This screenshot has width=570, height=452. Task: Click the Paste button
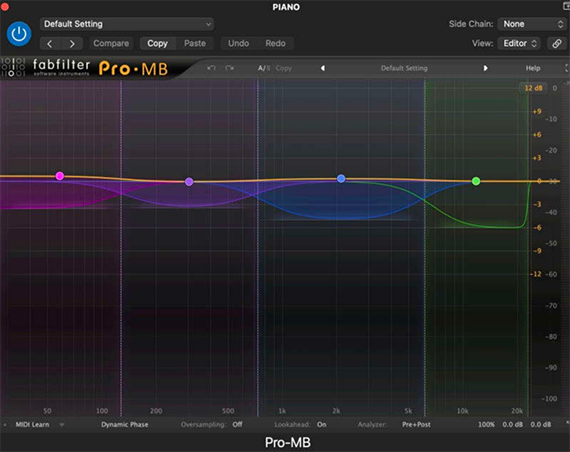tap(195, 43)
